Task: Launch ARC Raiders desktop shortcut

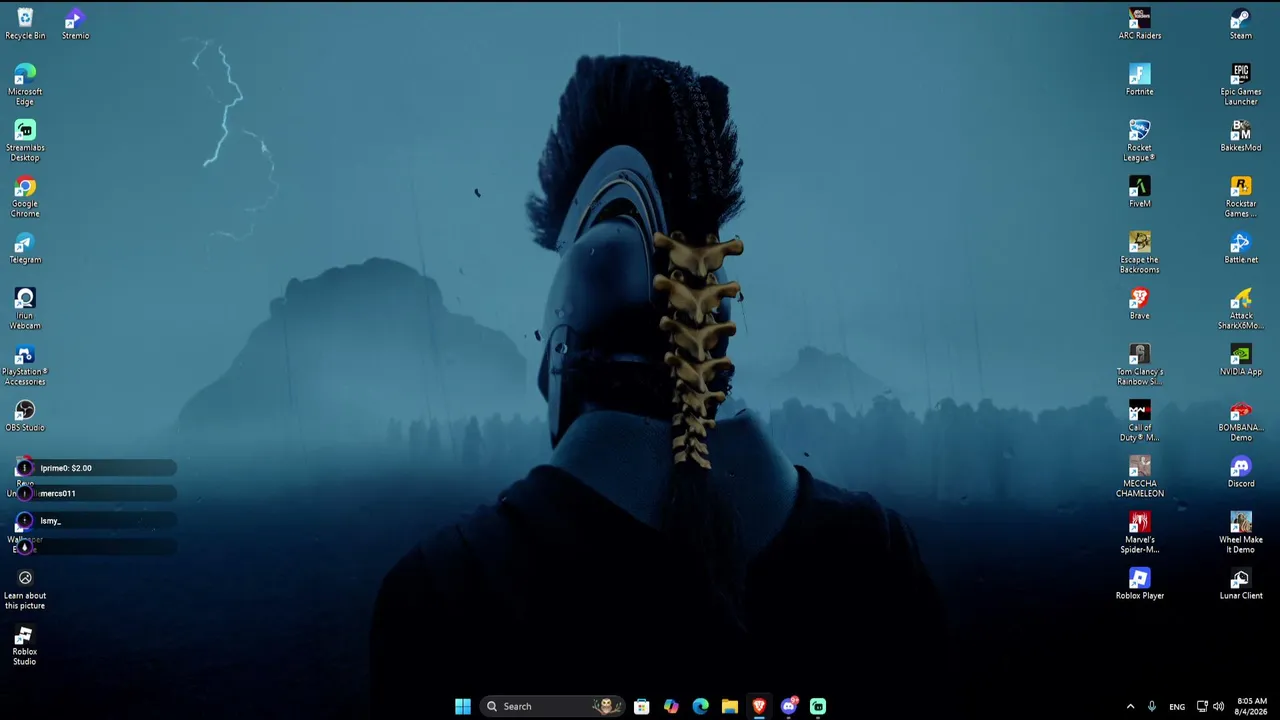Action: 1140,24
